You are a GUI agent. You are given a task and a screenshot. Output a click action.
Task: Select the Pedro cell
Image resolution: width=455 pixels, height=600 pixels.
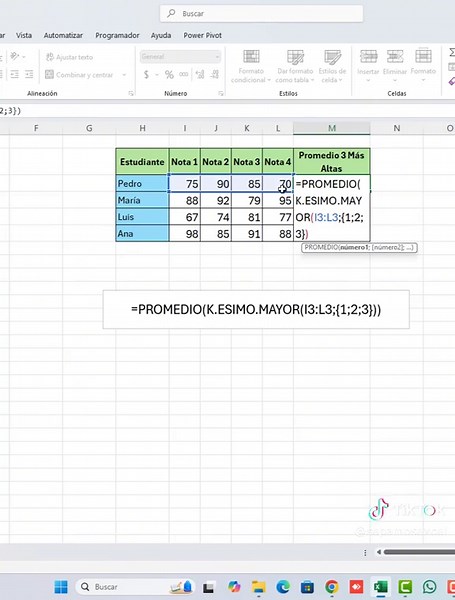(x=142, y=184)
